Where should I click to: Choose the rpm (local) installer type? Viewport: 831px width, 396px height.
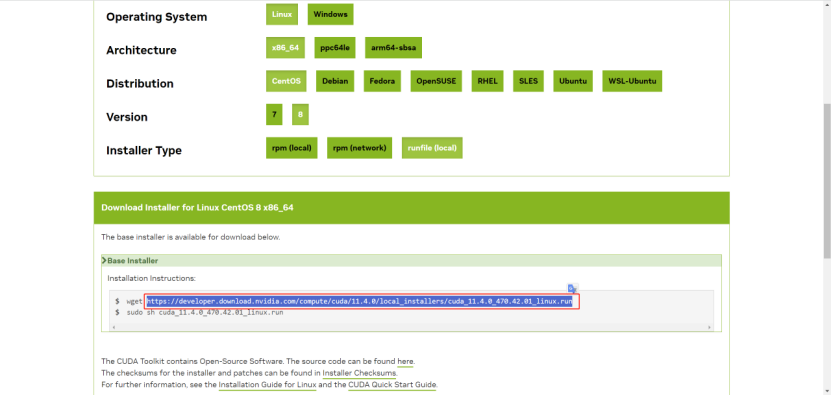(x=291, y=148)
